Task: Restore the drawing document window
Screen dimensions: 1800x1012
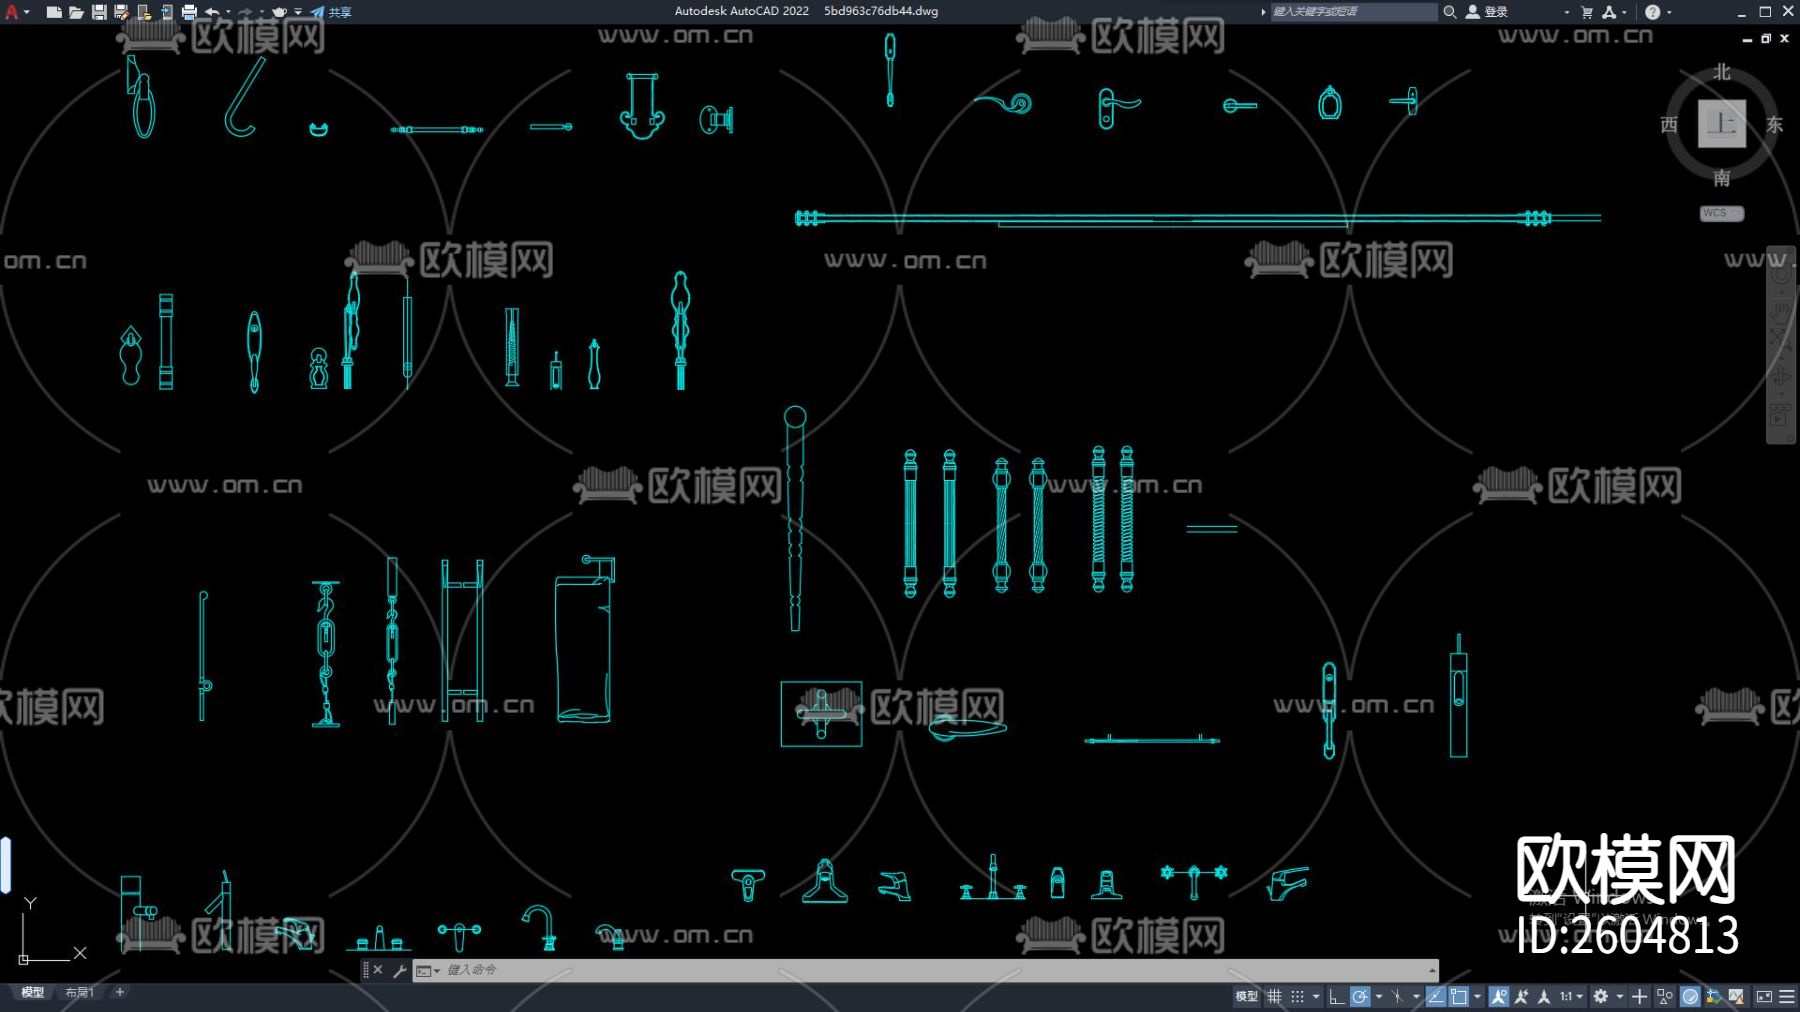Action: pos(1766,39)
